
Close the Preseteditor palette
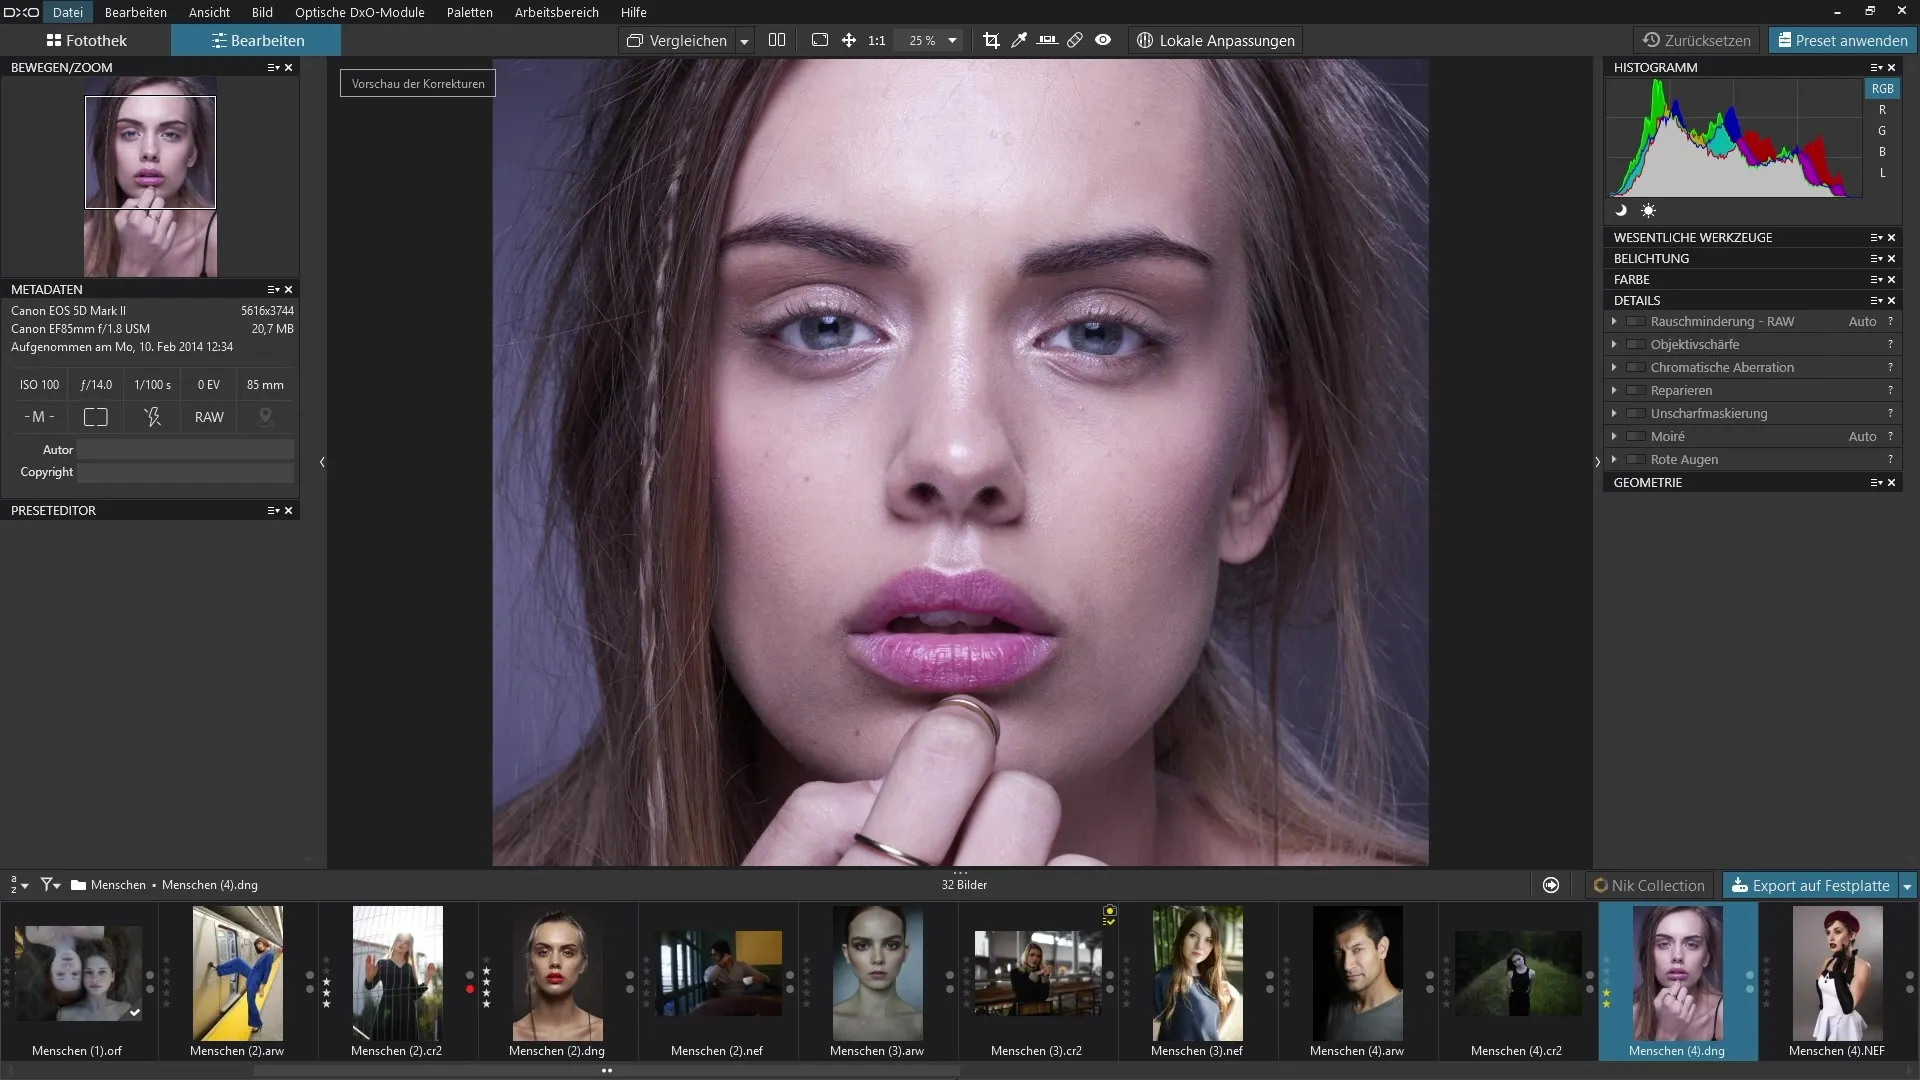point(289,510)
